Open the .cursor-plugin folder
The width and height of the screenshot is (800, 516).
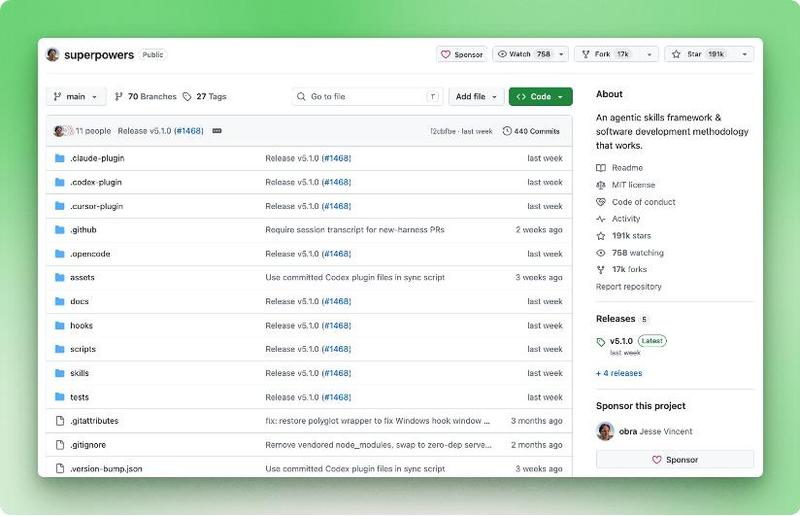click(96, 206)
